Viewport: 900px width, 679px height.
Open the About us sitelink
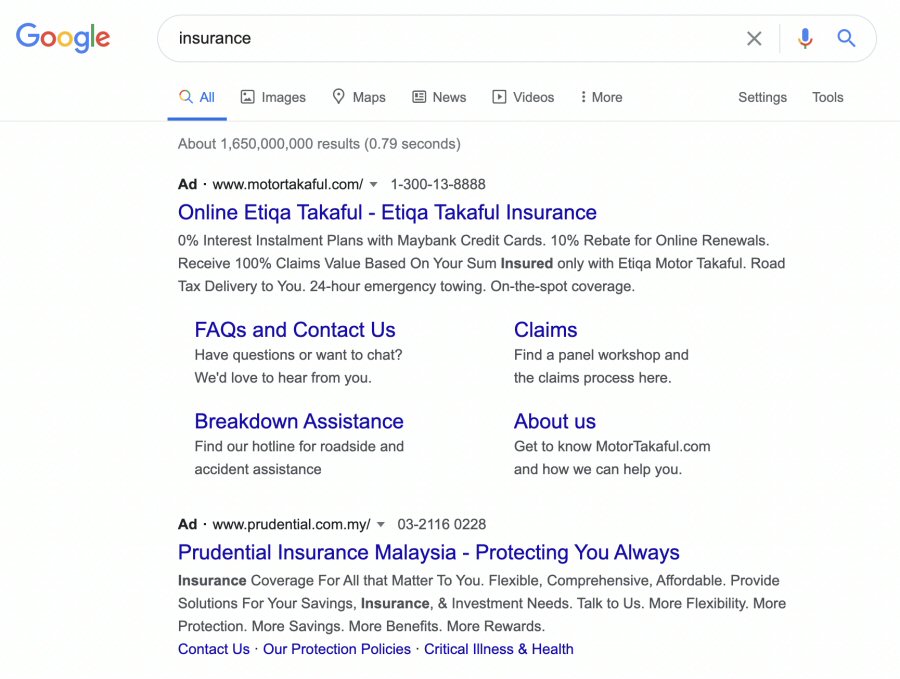(554, 421)
